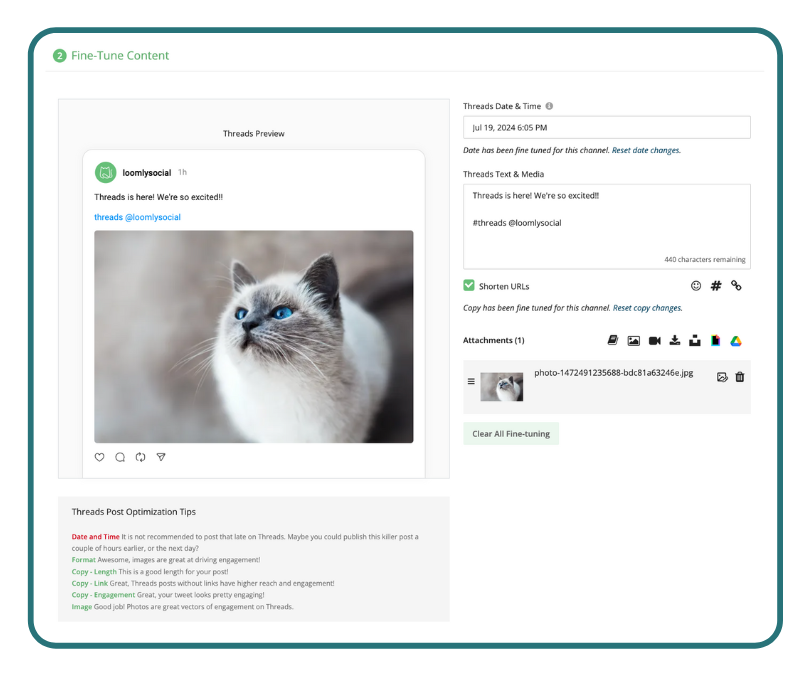Screen dimensions: 810x675
Task: Uncheck the Shorten URLs checkbox
Action: (x=469, y=286)
